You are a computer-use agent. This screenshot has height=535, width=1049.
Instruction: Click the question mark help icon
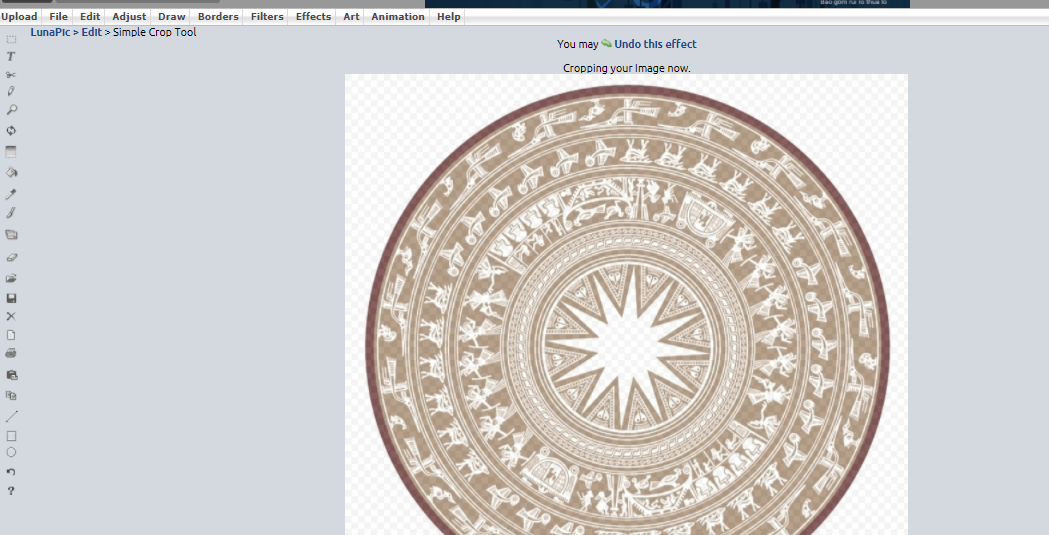tap(11, 491)
